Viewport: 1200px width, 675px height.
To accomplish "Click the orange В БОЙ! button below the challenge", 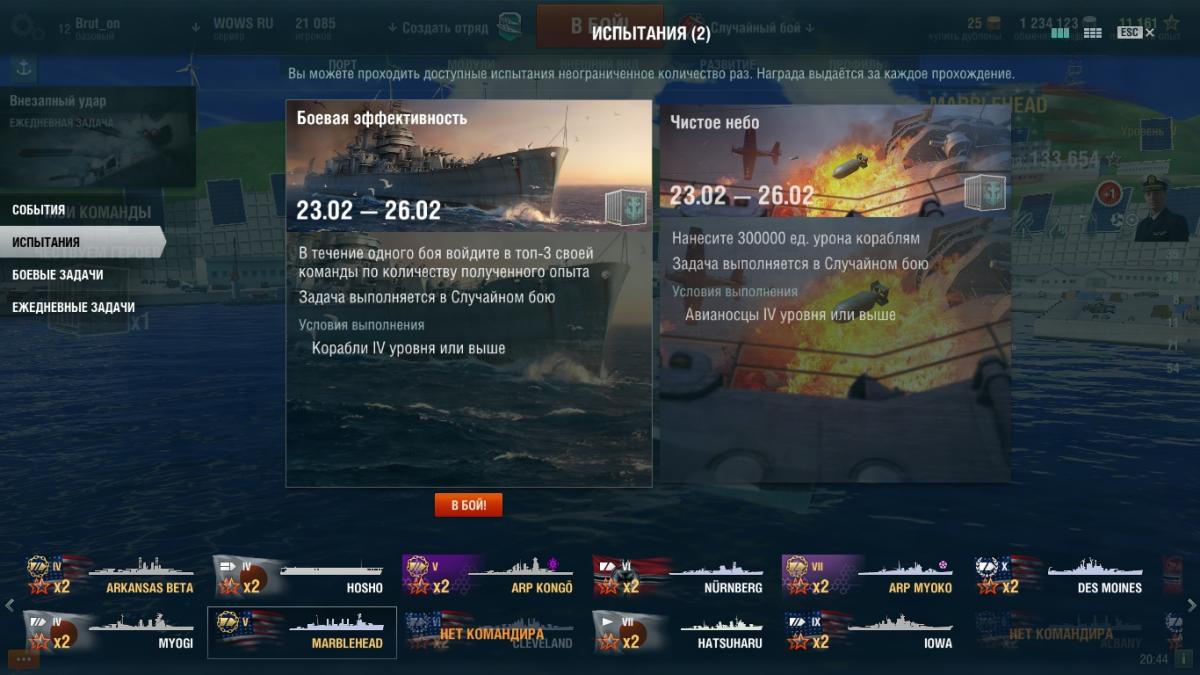I will pyautogui.click(x=469, y=505).
